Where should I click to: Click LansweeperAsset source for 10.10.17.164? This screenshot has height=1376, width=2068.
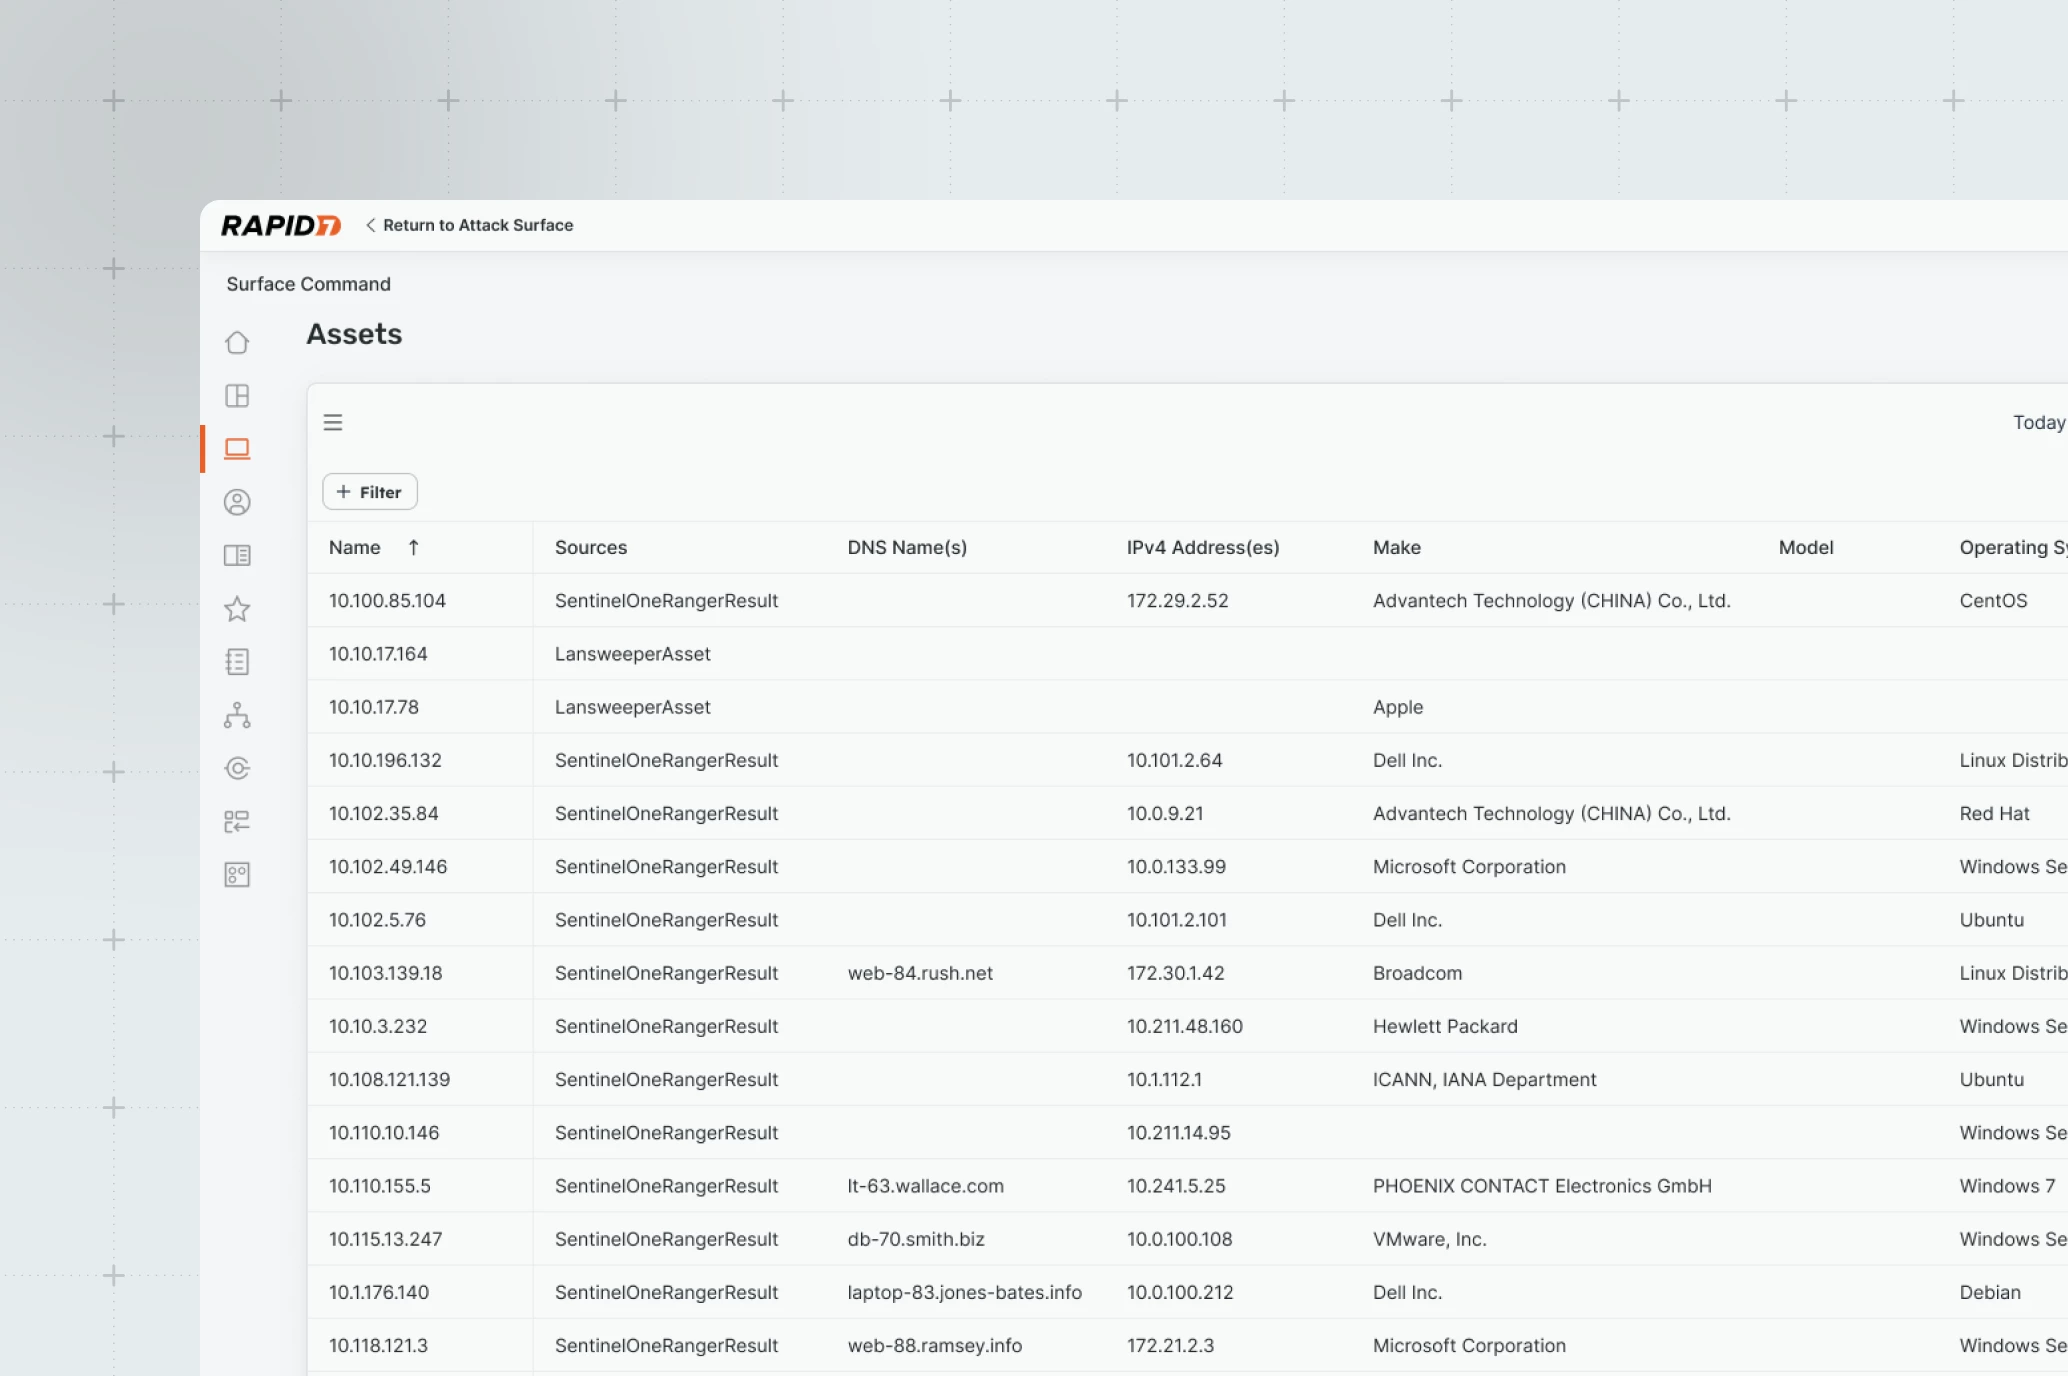click(x=632, y=654)
